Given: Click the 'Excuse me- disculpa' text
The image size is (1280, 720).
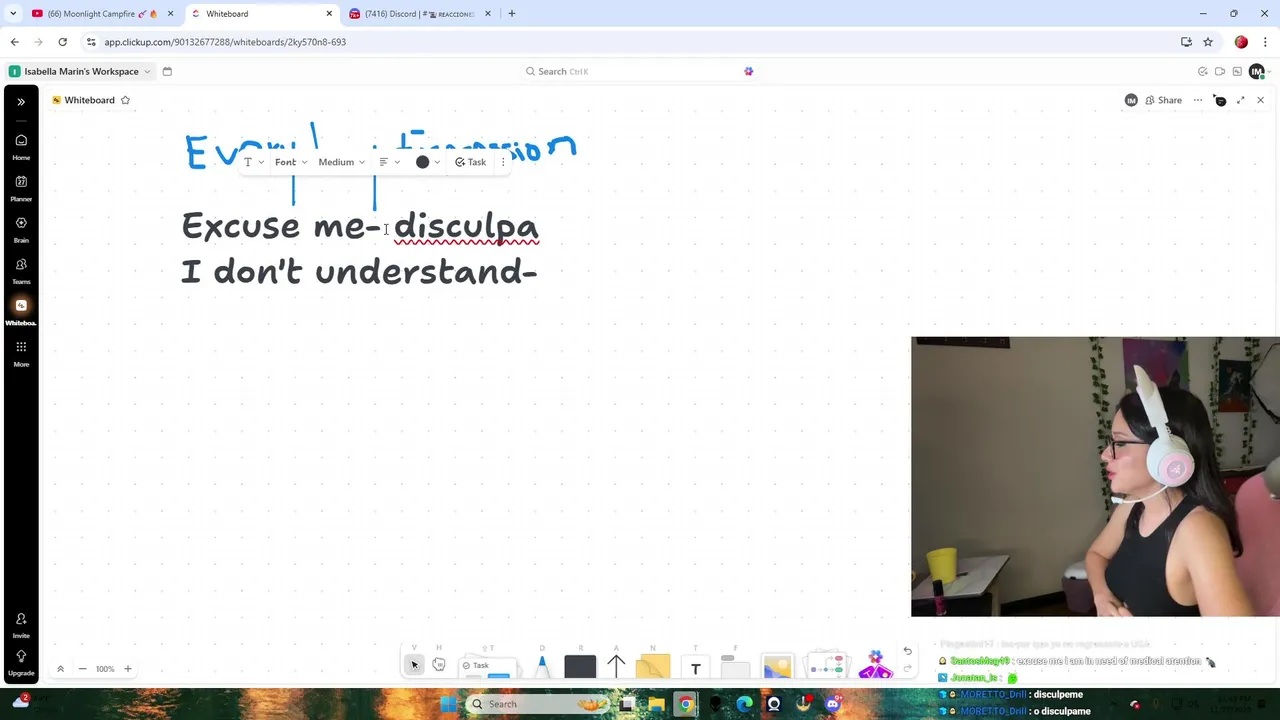Looking at the screenshot, I should click(x=360, y=226).
